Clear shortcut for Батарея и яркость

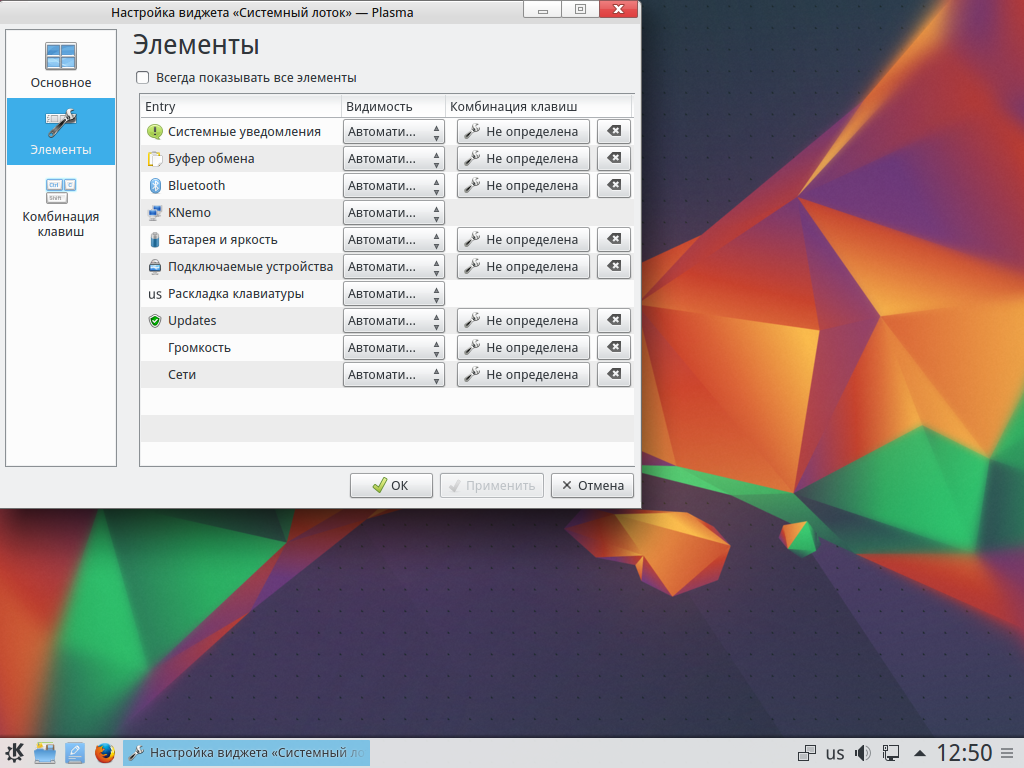click(614, 240)
